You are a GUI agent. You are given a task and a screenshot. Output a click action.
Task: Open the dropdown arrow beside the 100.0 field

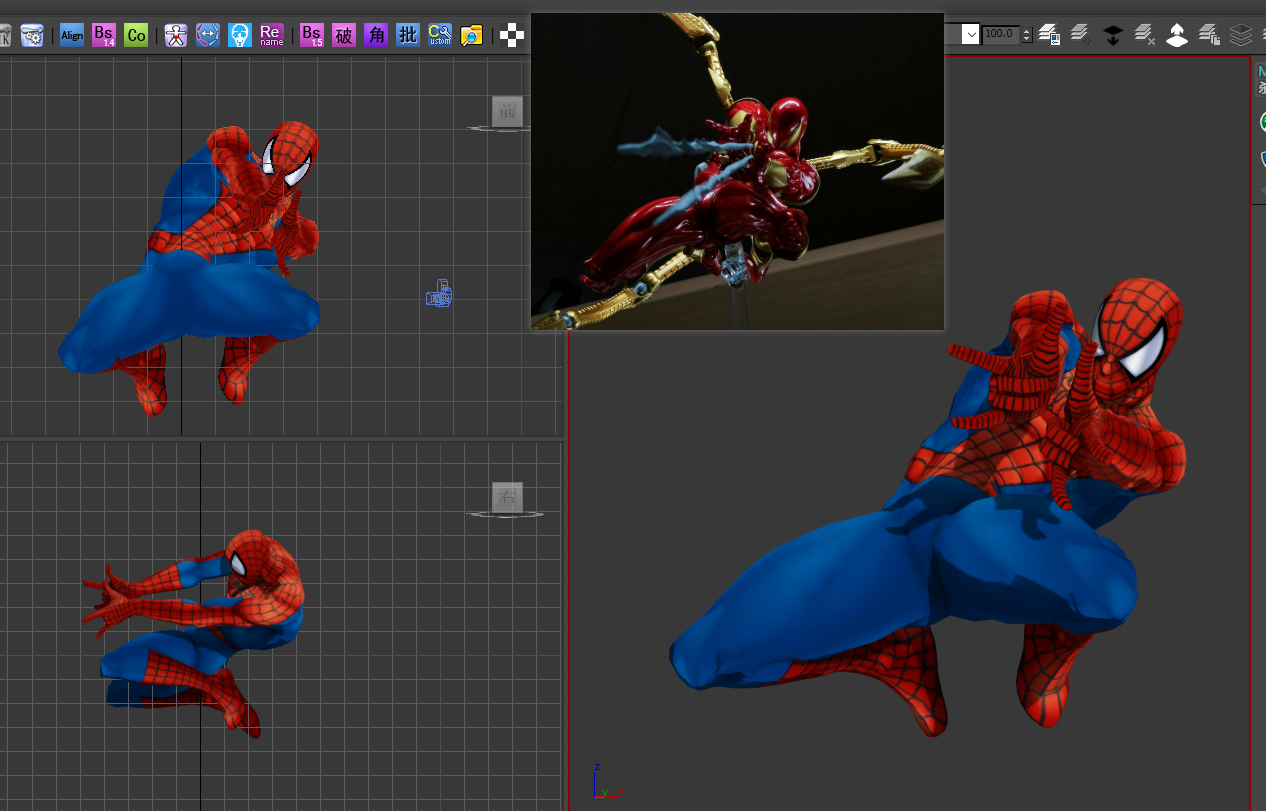[x=970, y=35]
